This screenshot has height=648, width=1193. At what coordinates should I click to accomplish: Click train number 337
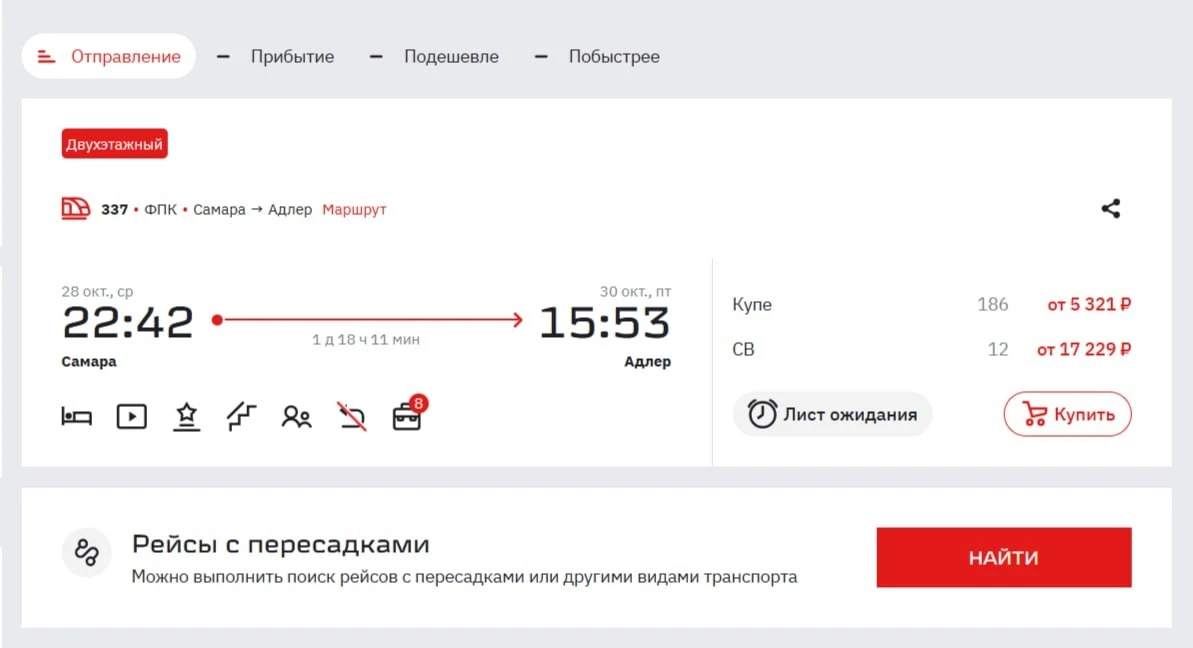pyautogui.click(x=114, y=209)
